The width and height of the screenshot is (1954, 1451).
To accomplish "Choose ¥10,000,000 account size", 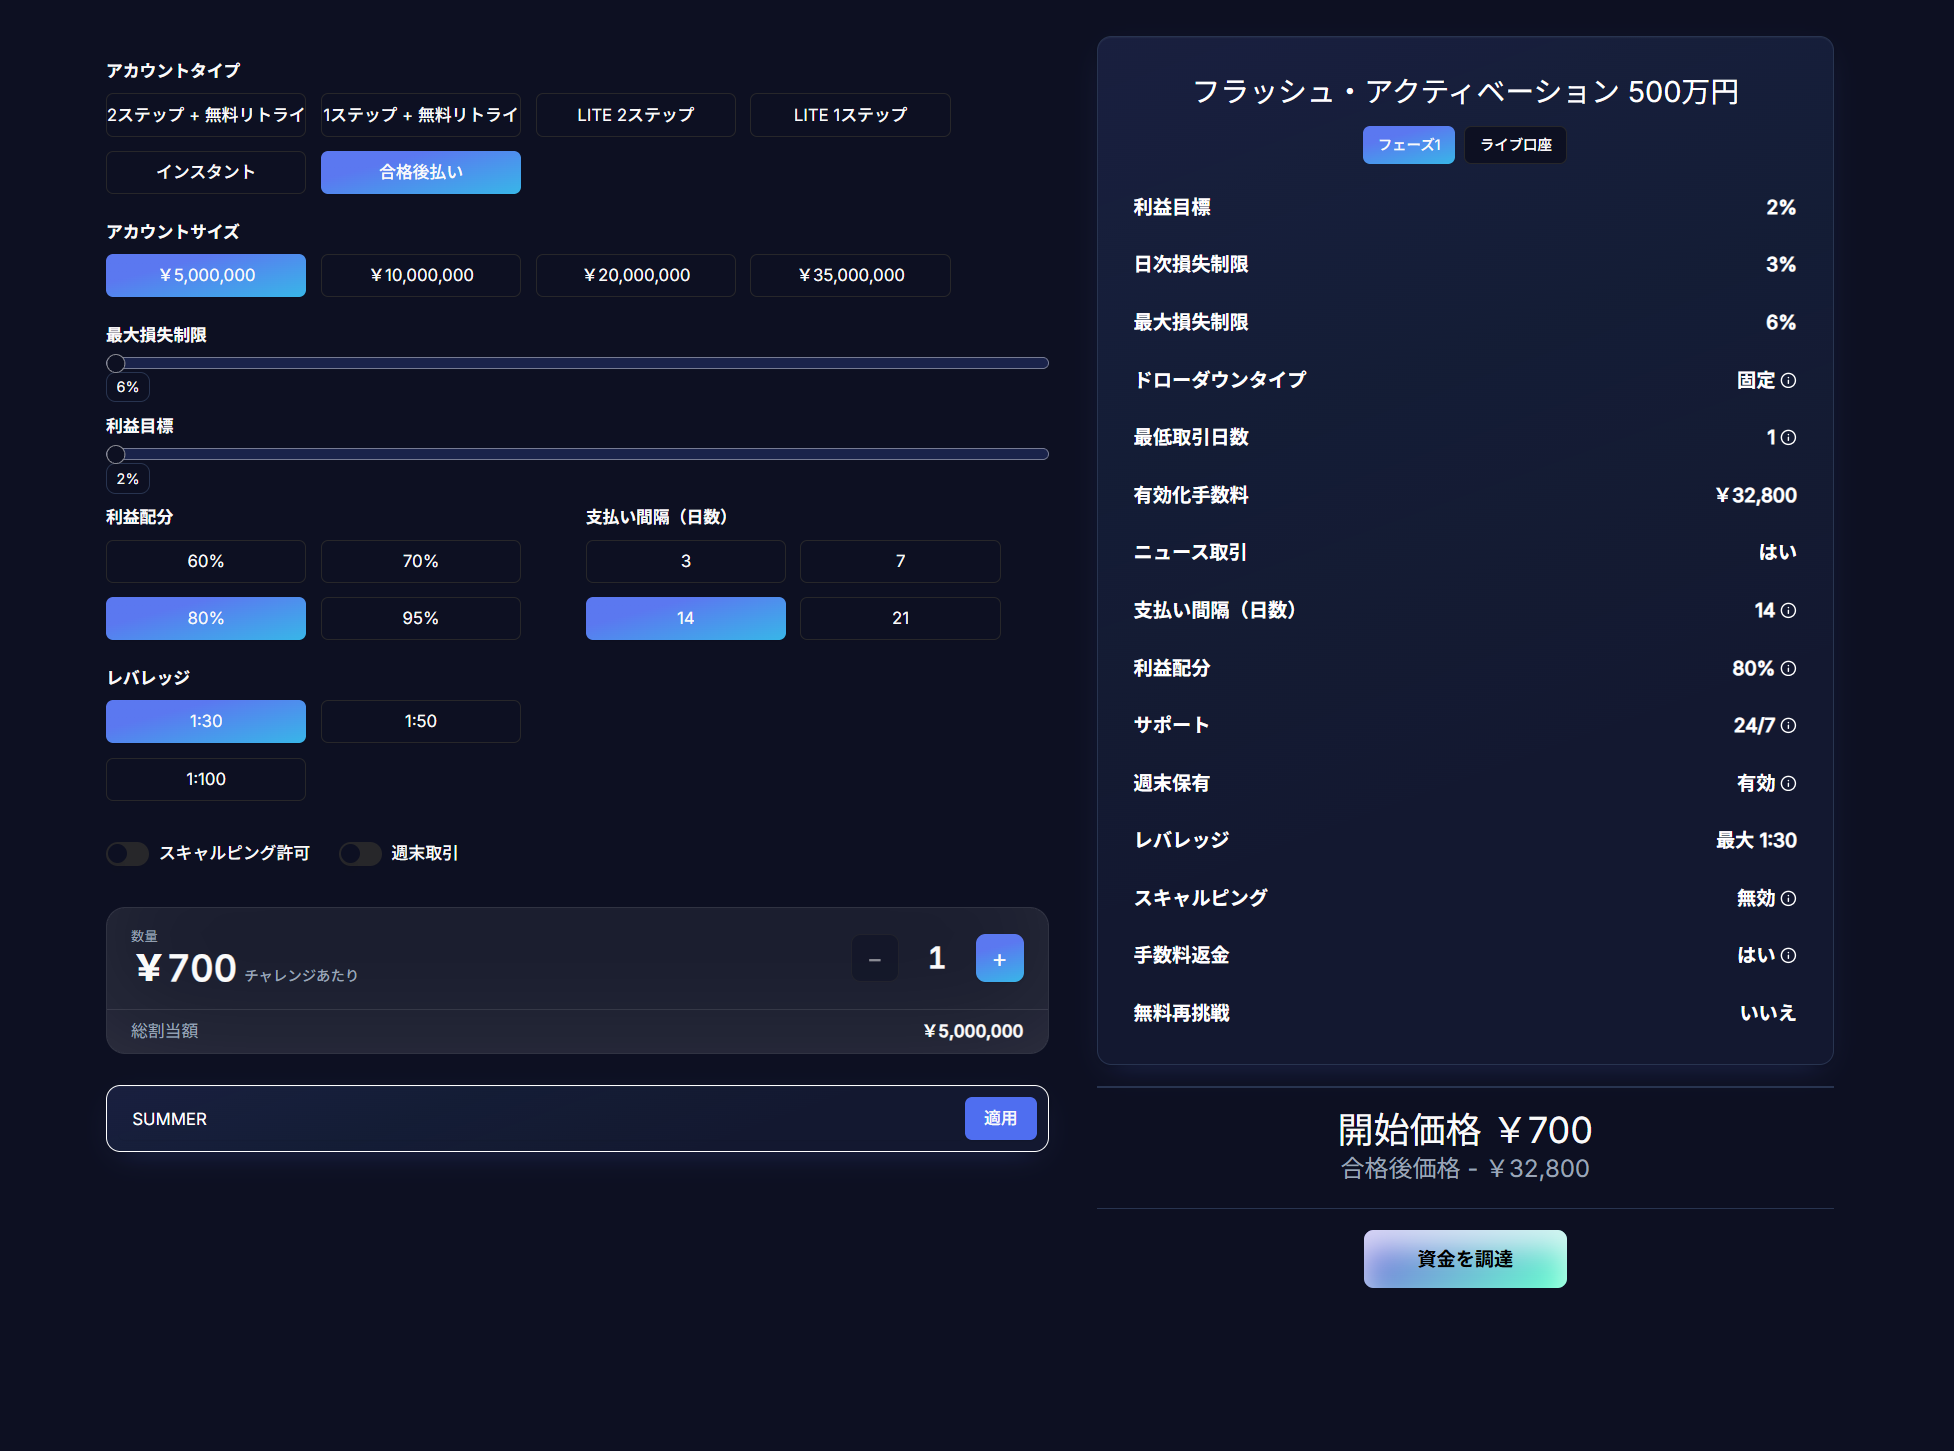I will [420, 275].
